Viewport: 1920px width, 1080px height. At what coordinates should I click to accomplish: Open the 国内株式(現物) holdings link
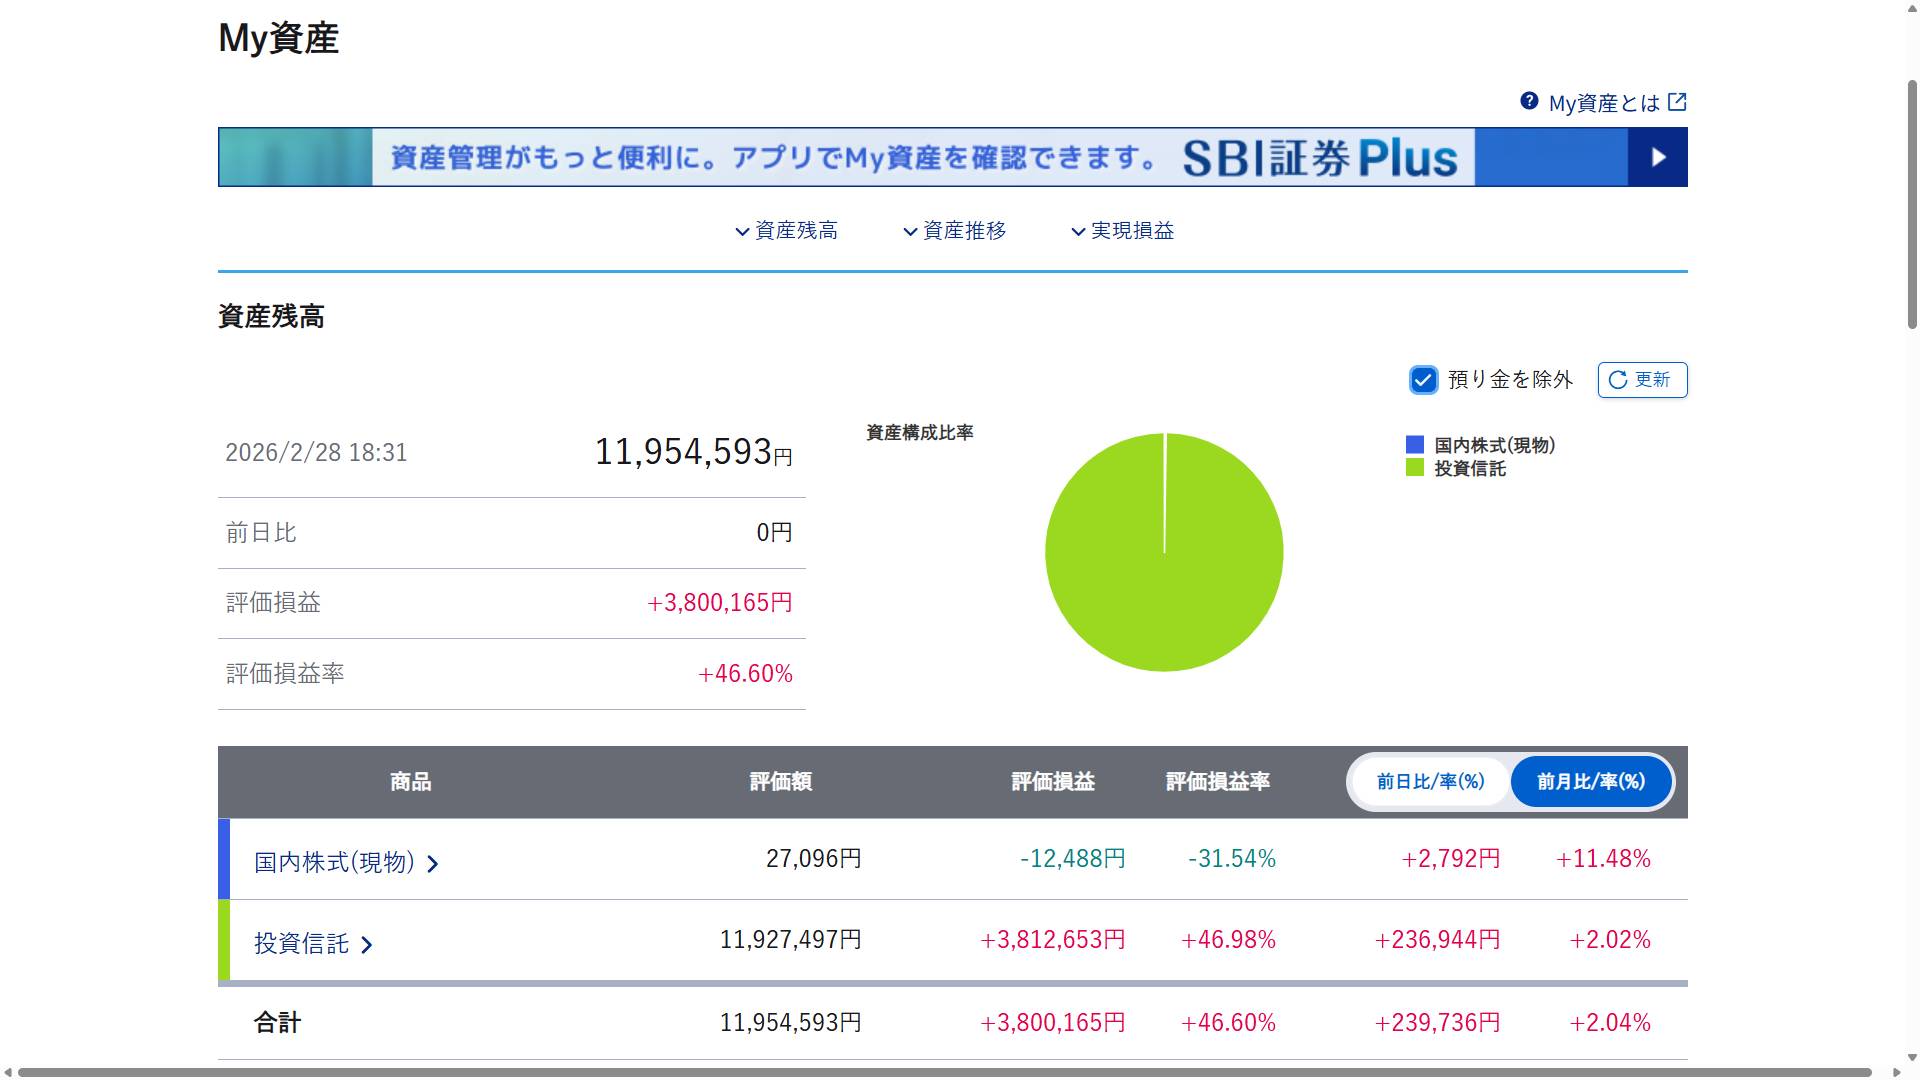pyautogui.click(x=333, y=862)
